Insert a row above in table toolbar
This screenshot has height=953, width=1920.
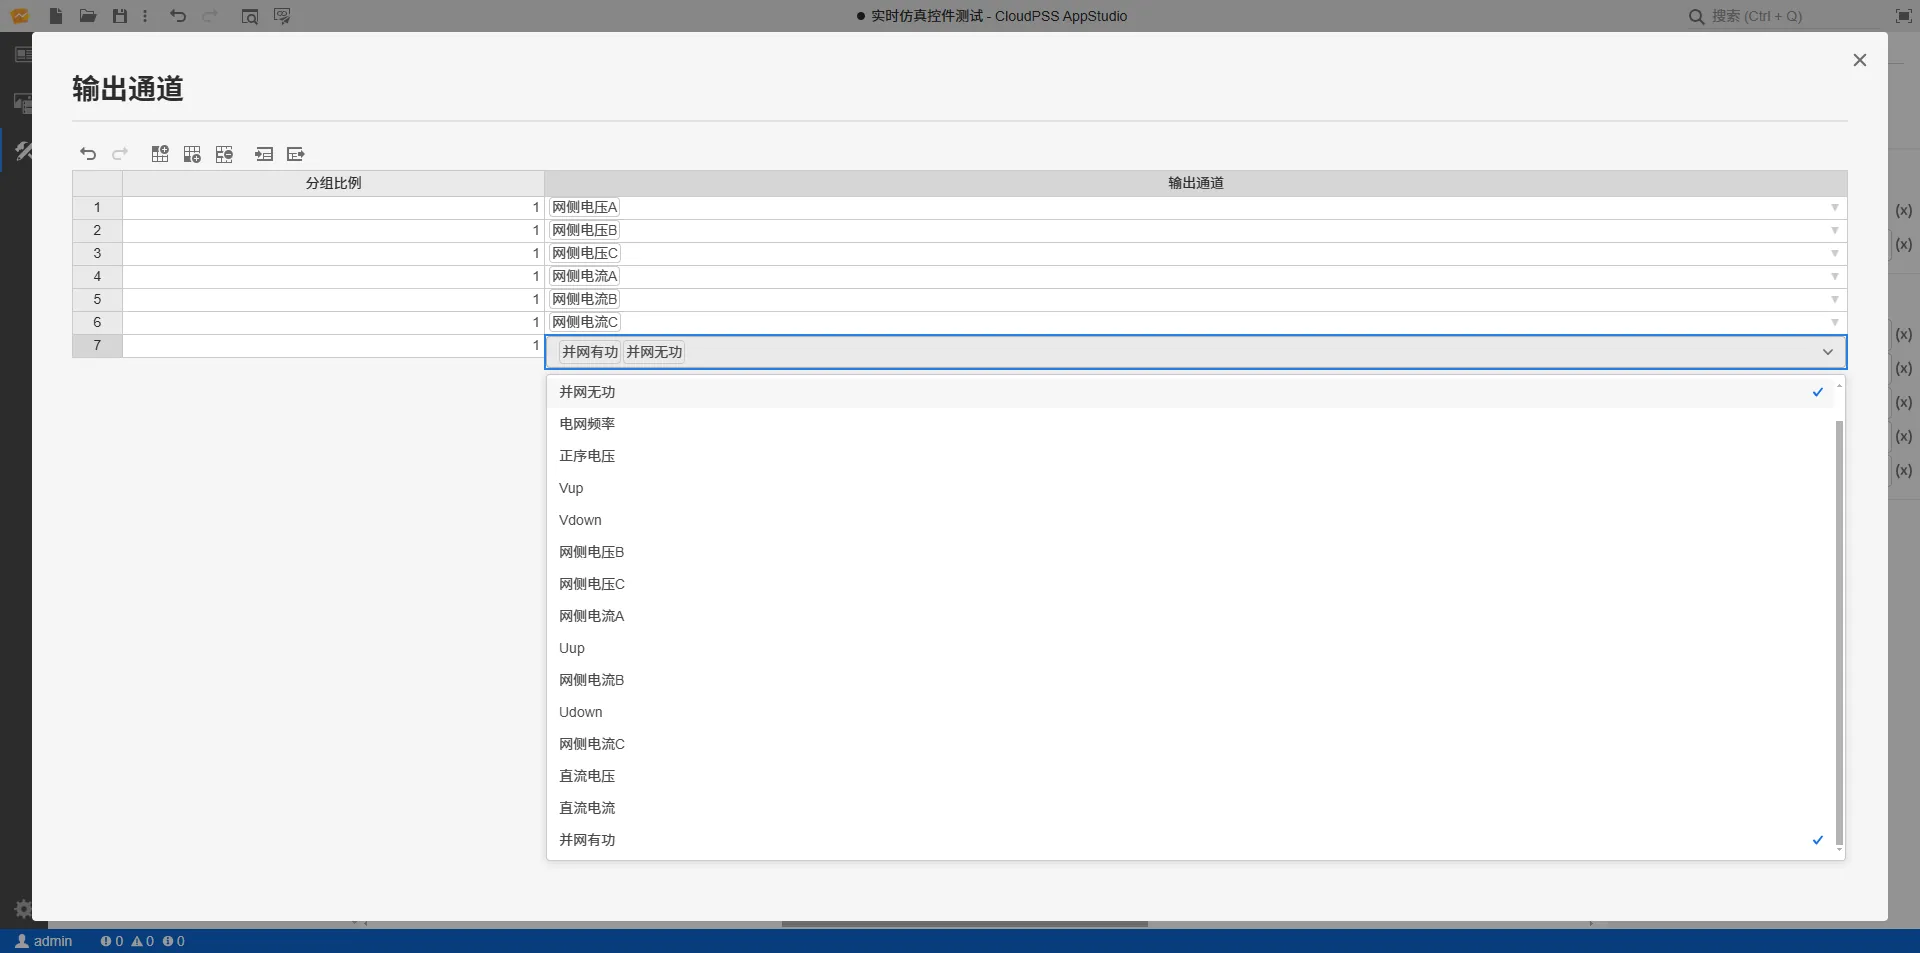(x=160, y=154)
